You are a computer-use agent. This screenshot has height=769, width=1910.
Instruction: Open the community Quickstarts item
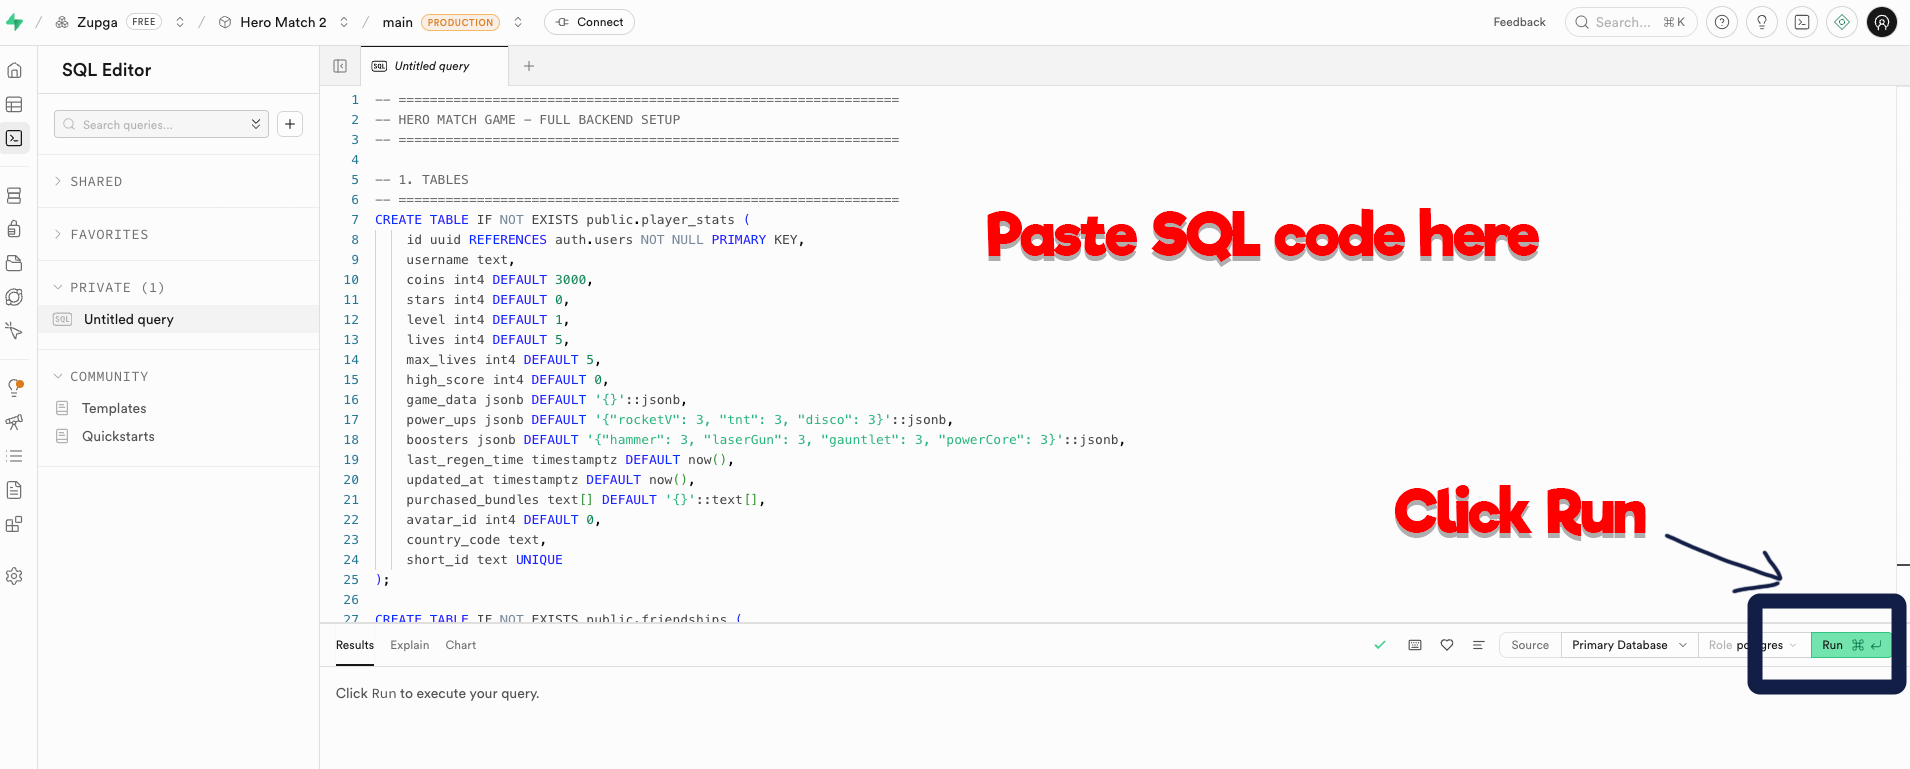pyautogui.click(x=118, y=436)
